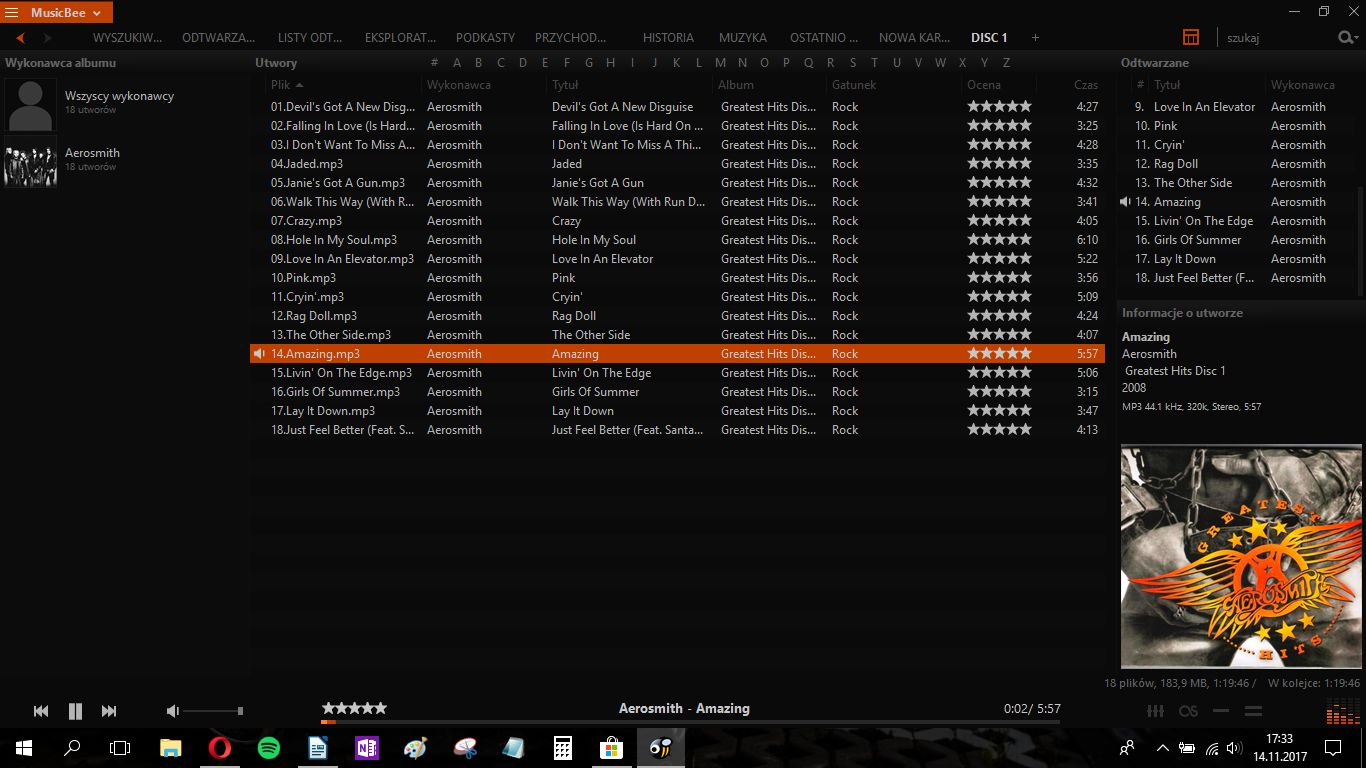Jump to letter A in alphabet bar

(457, 62)
